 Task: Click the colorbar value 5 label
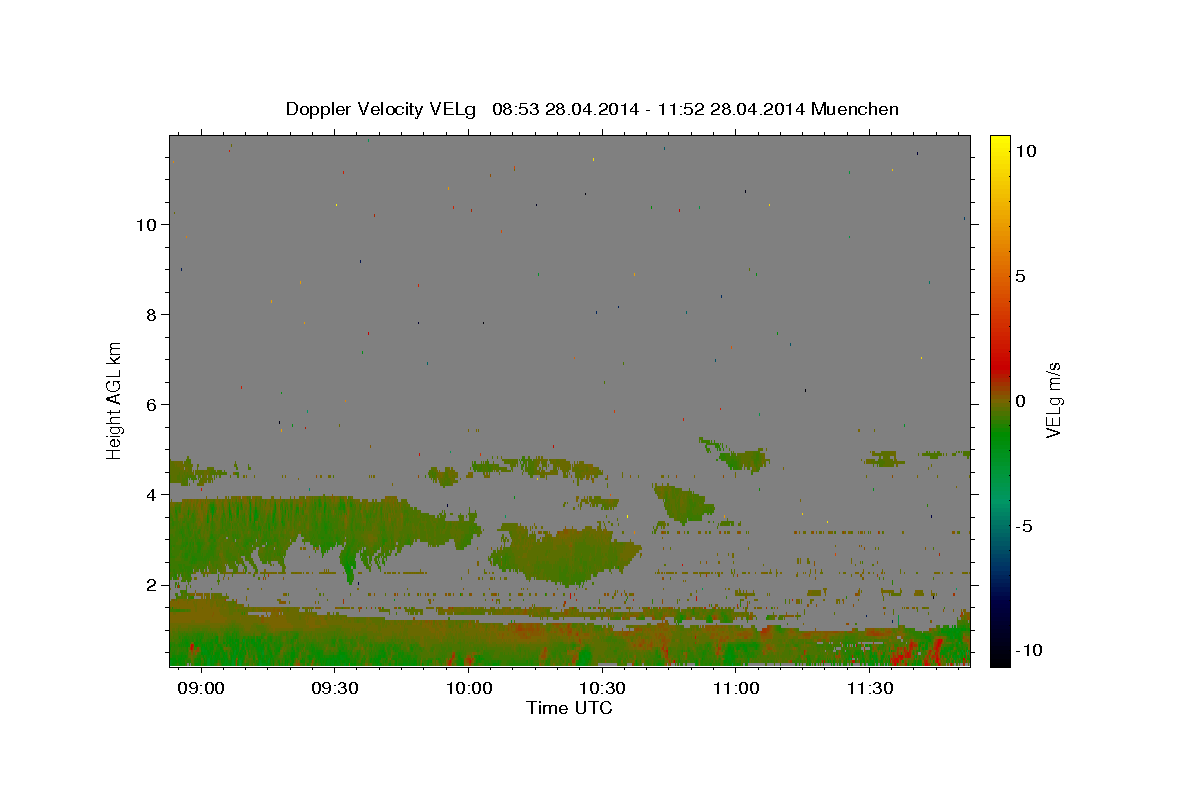(x=1020, y=276)
